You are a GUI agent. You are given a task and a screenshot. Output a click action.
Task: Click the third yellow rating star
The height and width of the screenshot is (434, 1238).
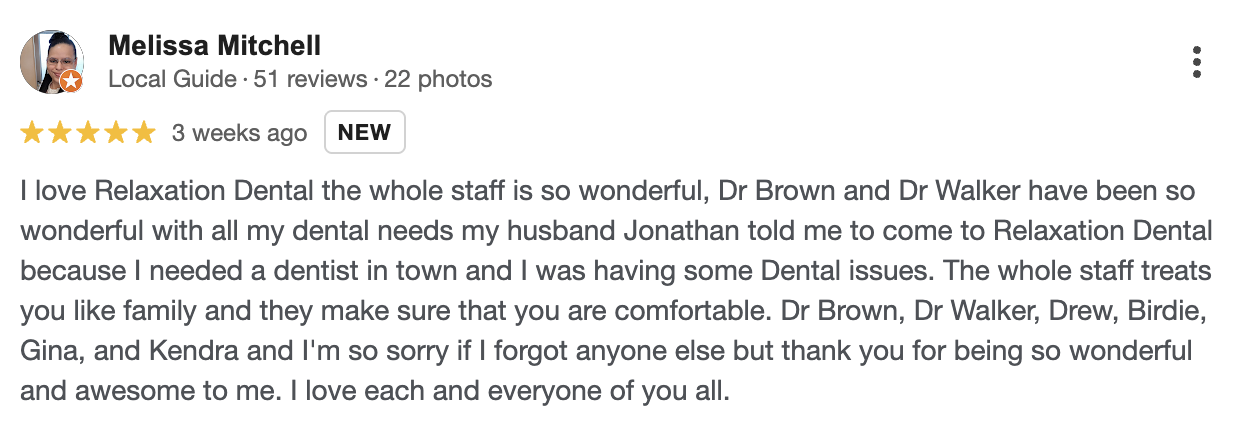click(x=88, y=133)
